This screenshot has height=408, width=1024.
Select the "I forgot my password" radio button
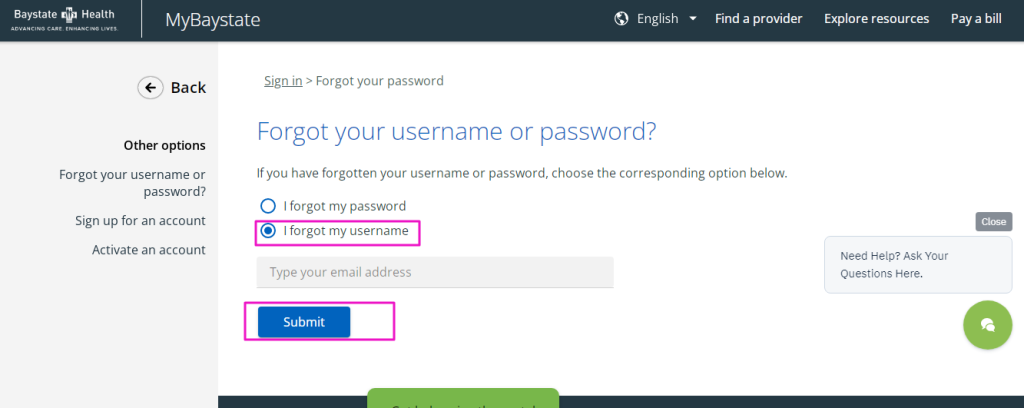click(x=268, y=206)
